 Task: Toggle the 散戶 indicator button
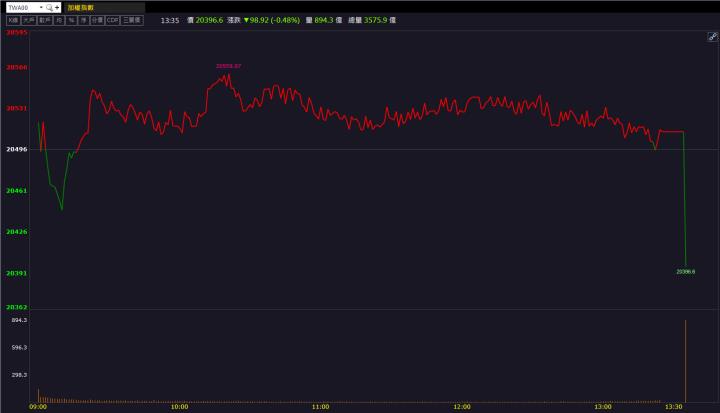[45, 19]
